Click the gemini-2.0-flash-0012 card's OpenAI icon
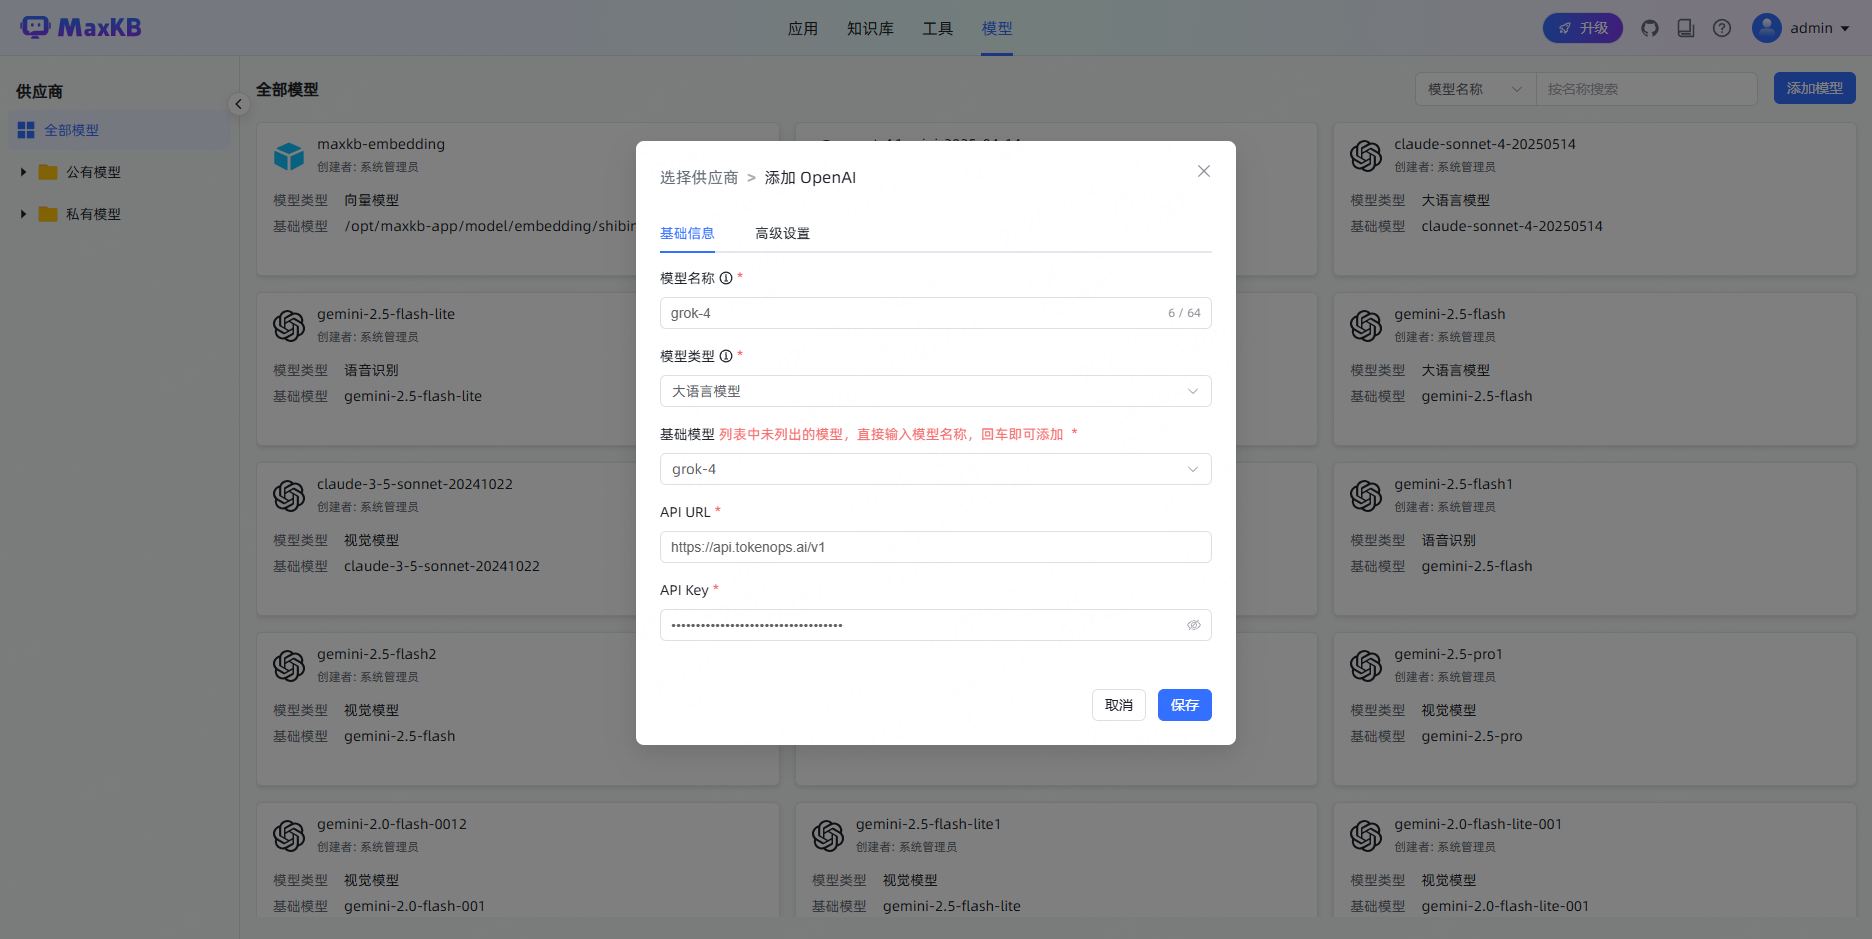This screenshot has height=939, width=1872. pyautogui.click(x=289, y=836)
